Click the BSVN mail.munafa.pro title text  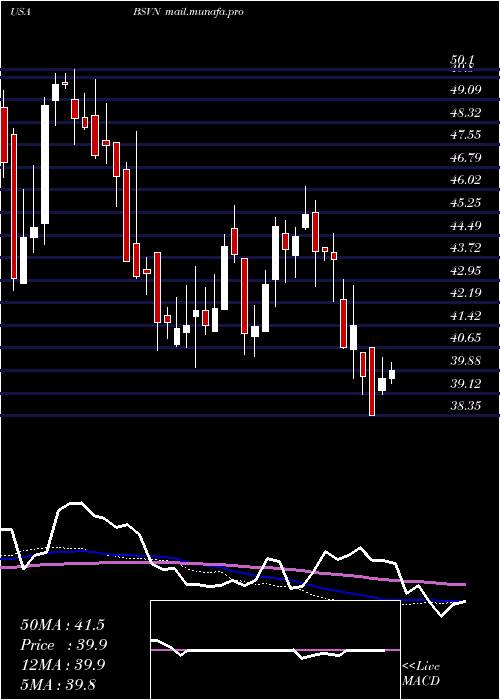tap(188, 12)
